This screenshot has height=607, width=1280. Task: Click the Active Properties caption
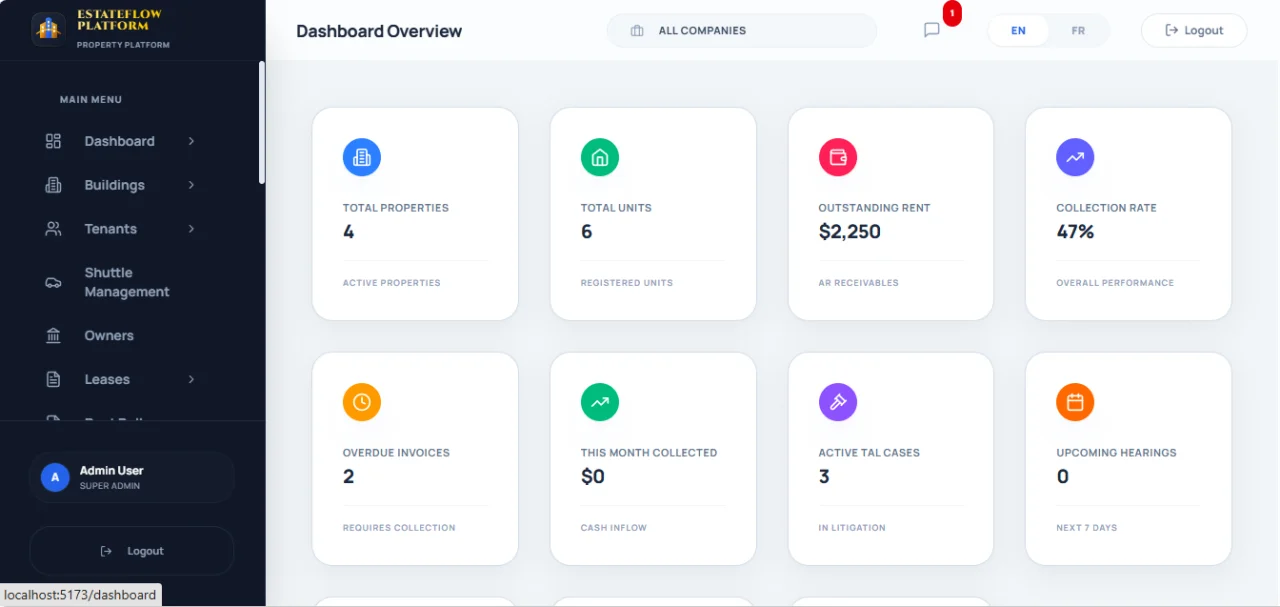[x=391, y=283]
